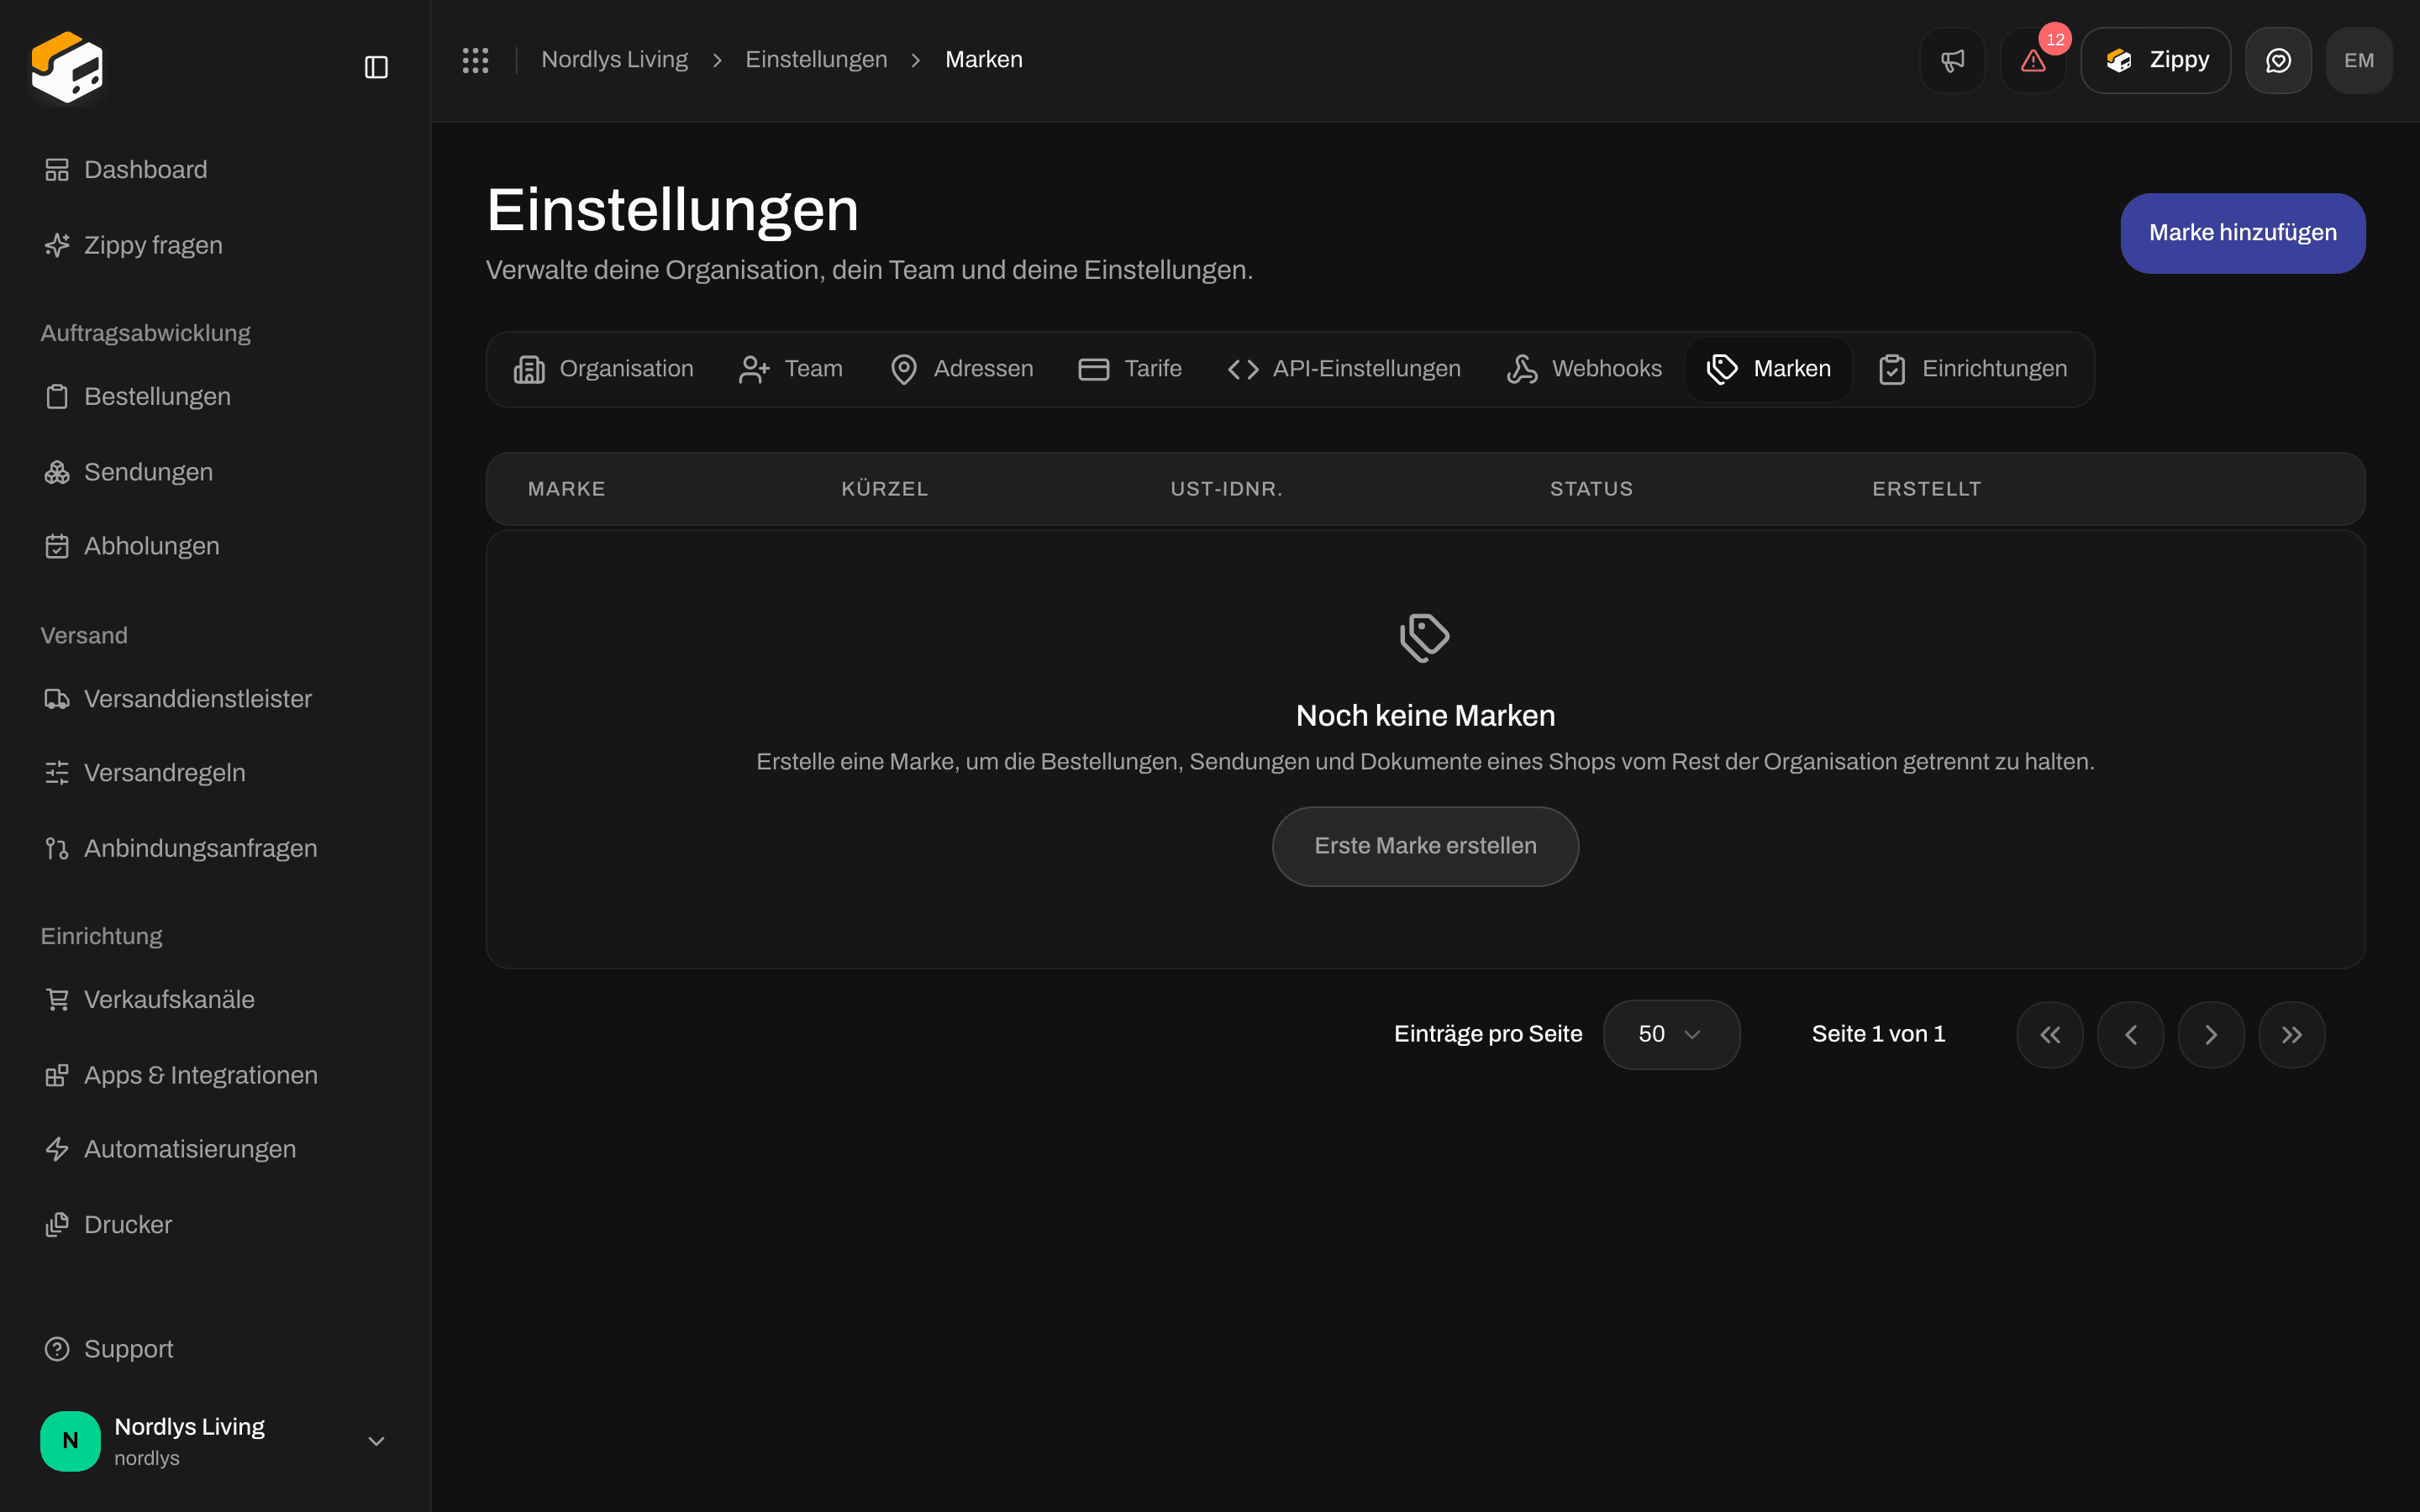Collapse the sidebar with the panel icon
This screenshot has height=1512, width=2420.
pyautogui.click(x=376, y=67)
